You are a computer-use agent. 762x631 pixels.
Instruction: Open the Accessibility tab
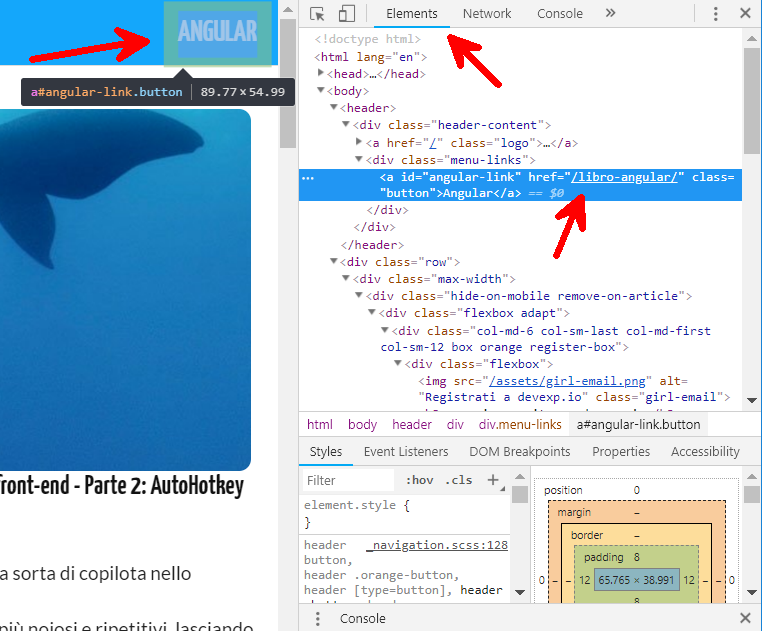tap(705, 452)
